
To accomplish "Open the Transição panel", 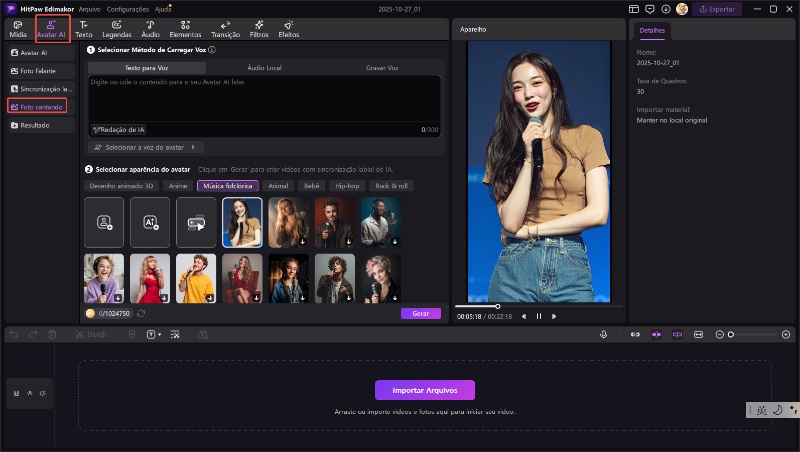I will 225,28.
